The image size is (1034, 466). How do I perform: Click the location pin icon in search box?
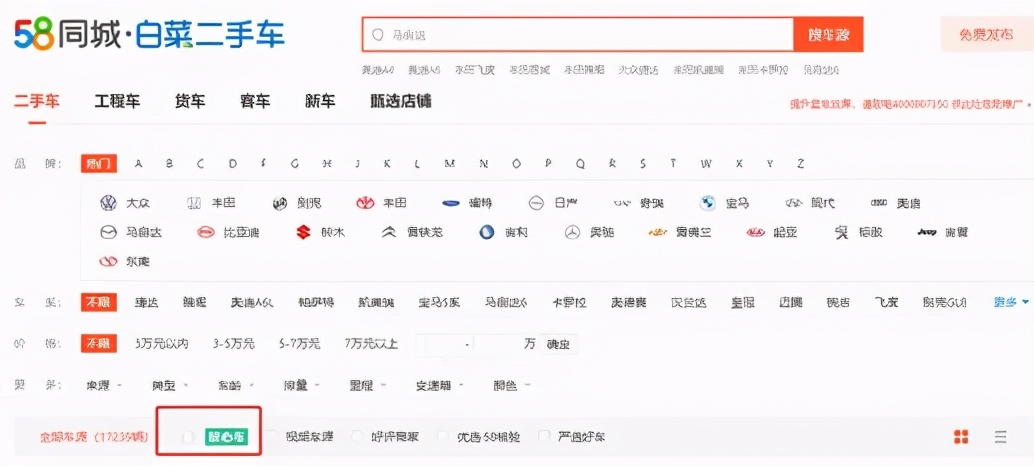click(x=378, y=34)
